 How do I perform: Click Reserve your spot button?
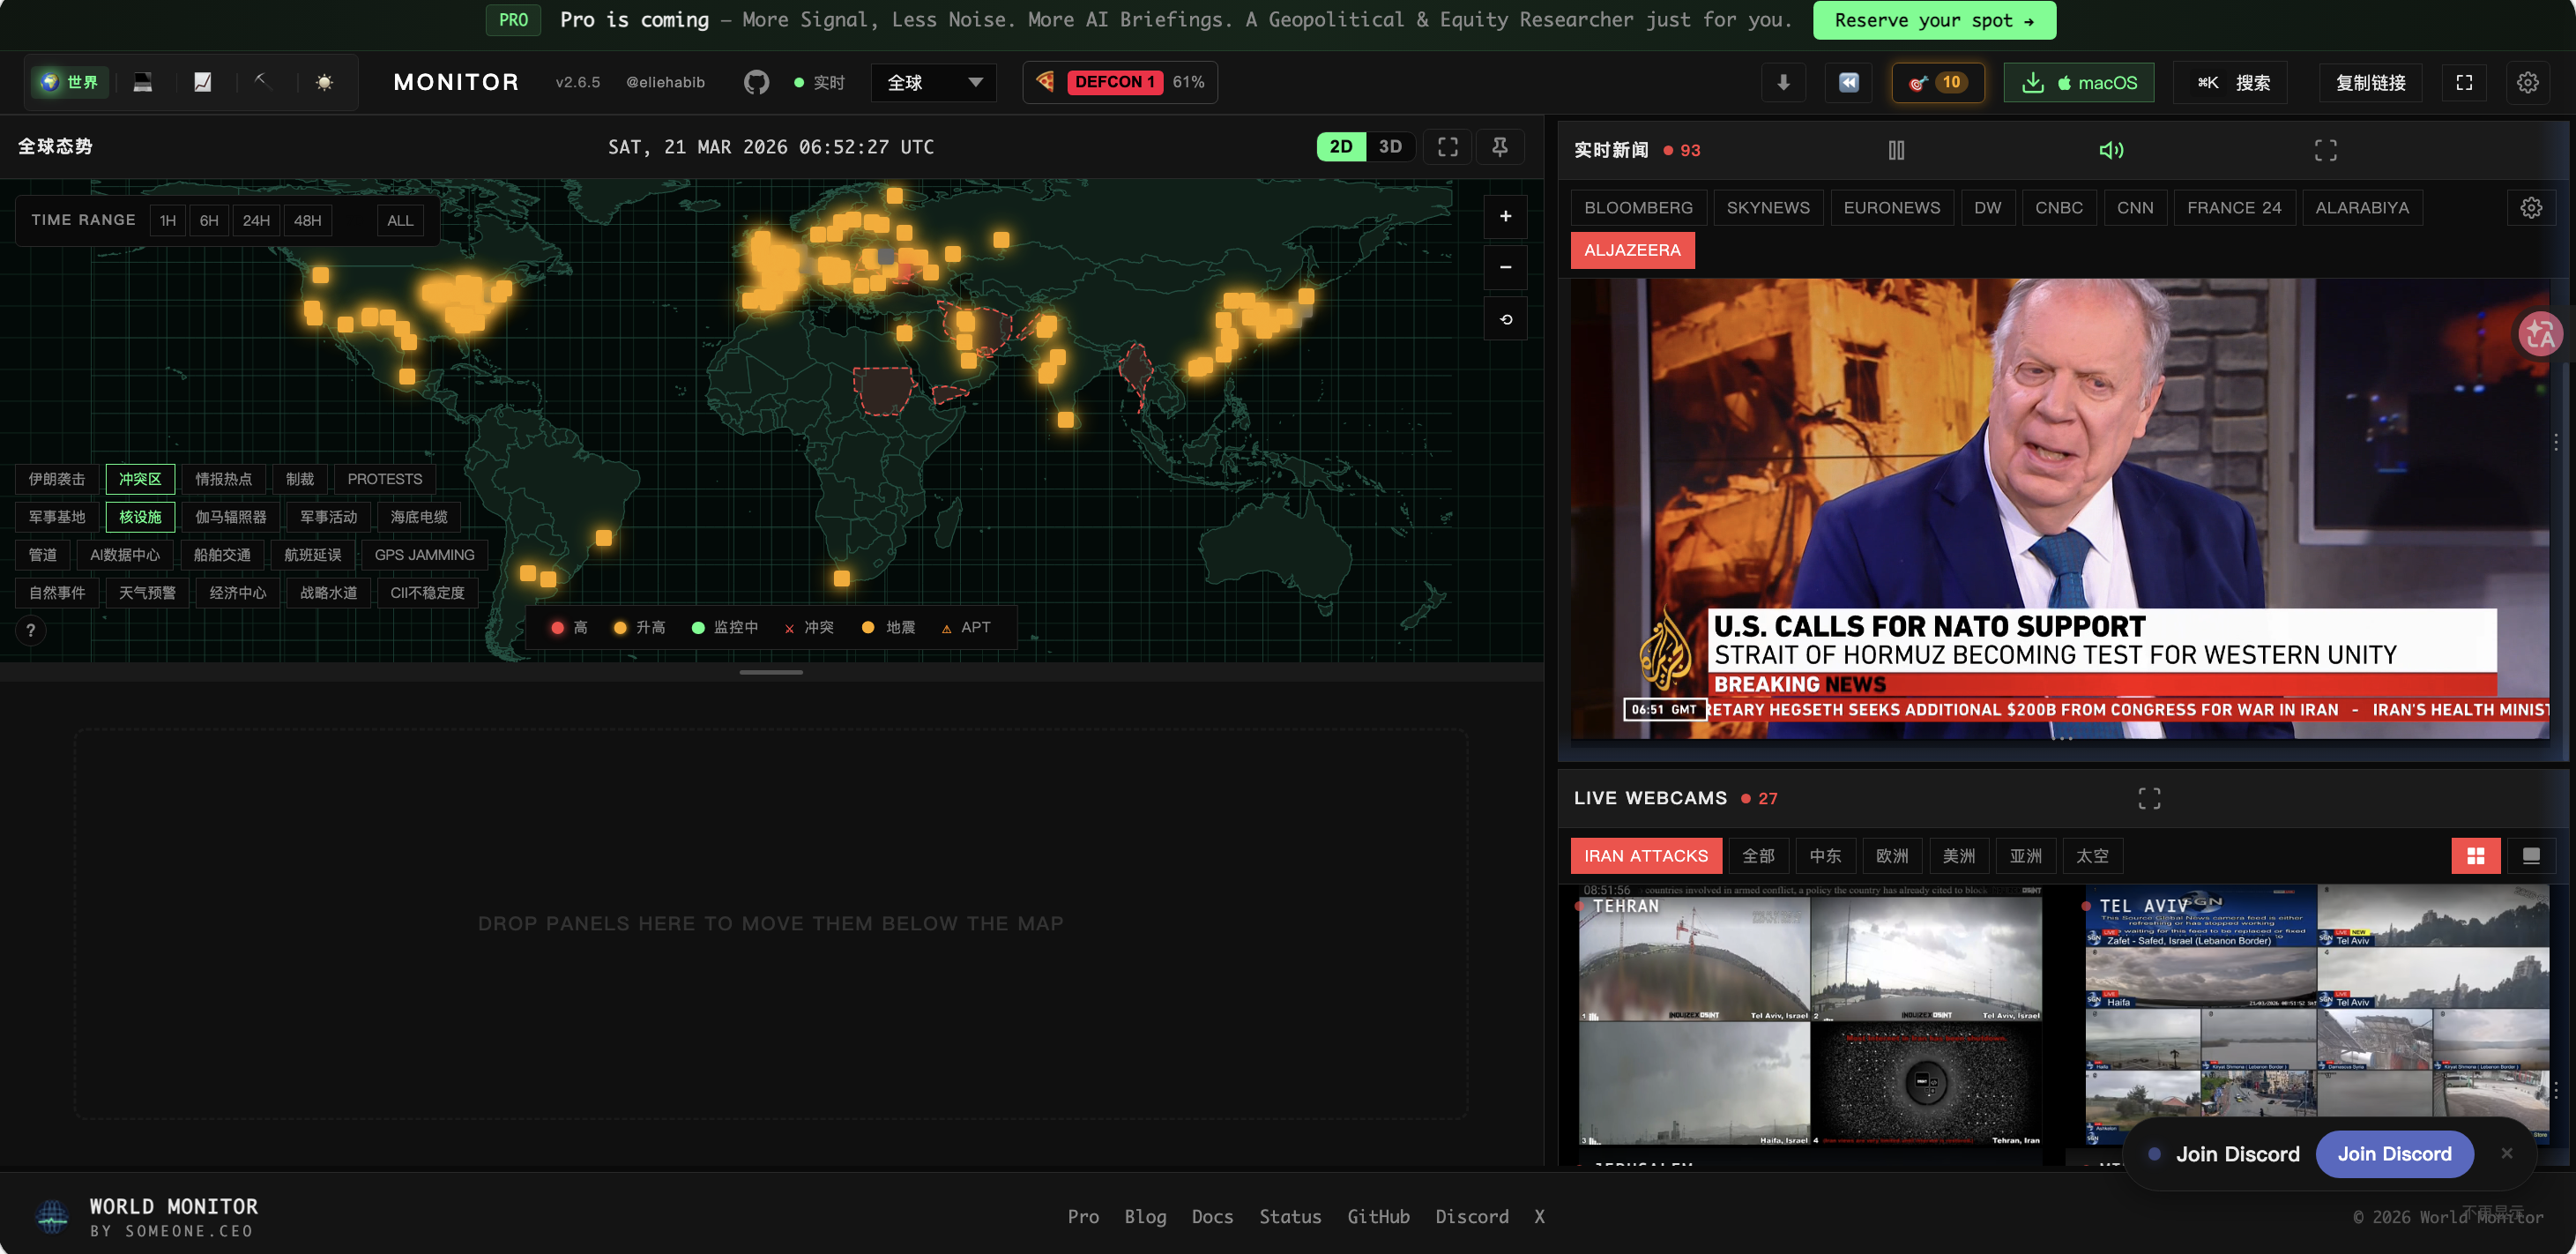coord(1933,20)
